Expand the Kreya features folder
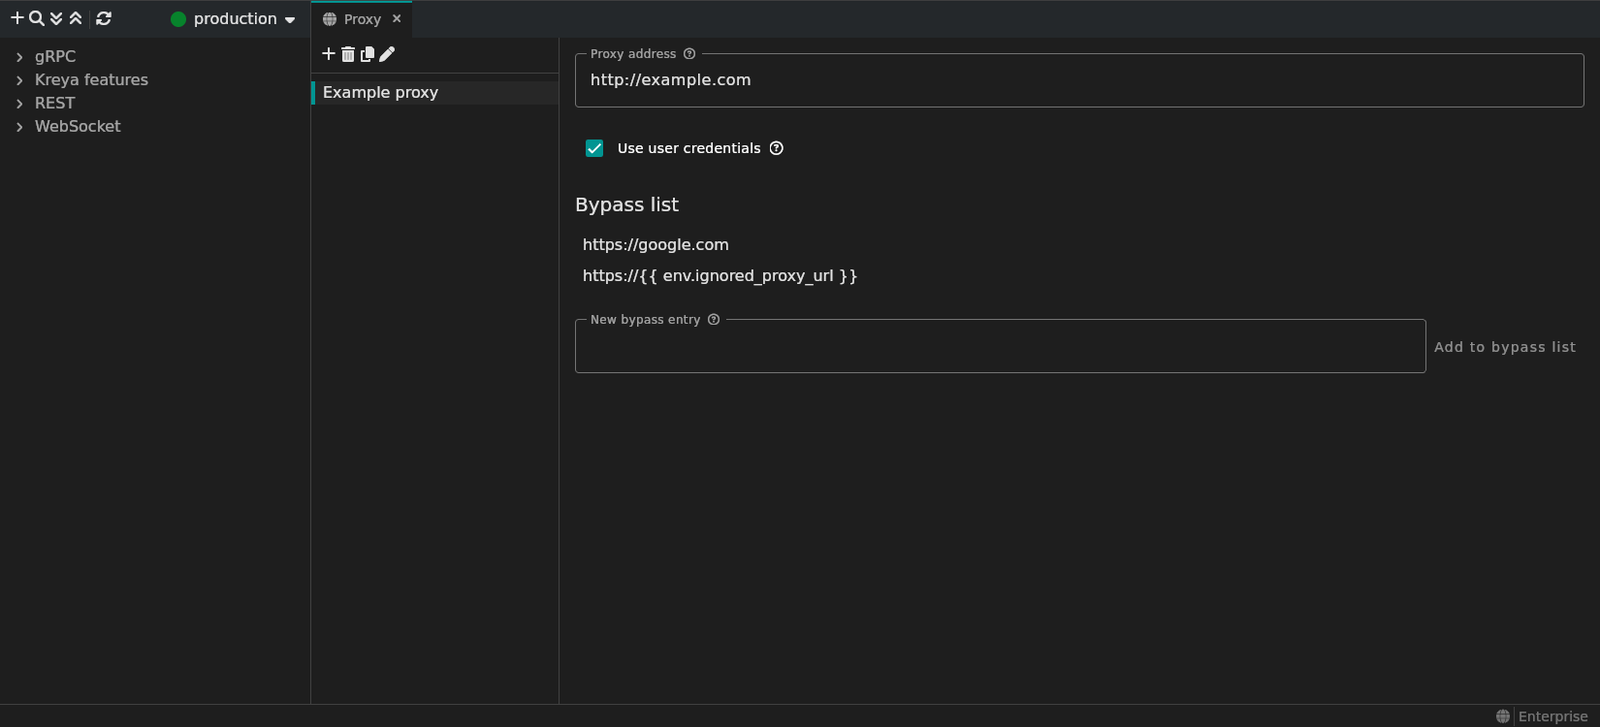Screen dimensions: 1600x727 click(19, 80)
